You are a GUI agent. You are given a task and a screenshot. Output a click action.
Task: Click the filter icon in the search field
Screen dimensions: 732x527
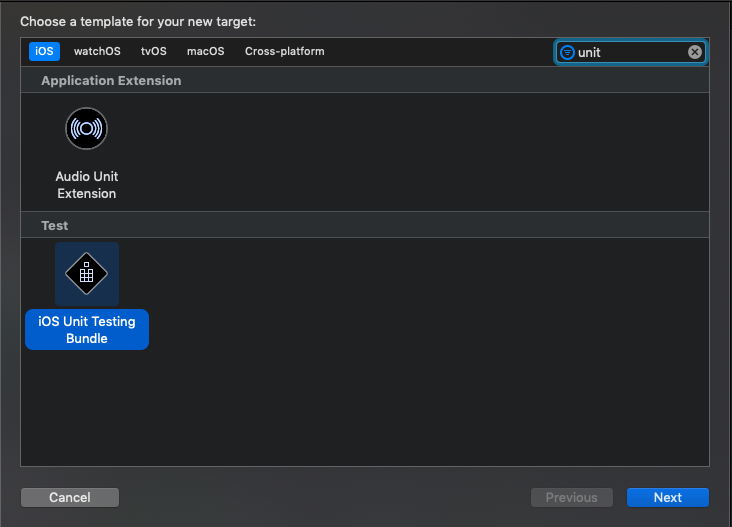(567, 52)
